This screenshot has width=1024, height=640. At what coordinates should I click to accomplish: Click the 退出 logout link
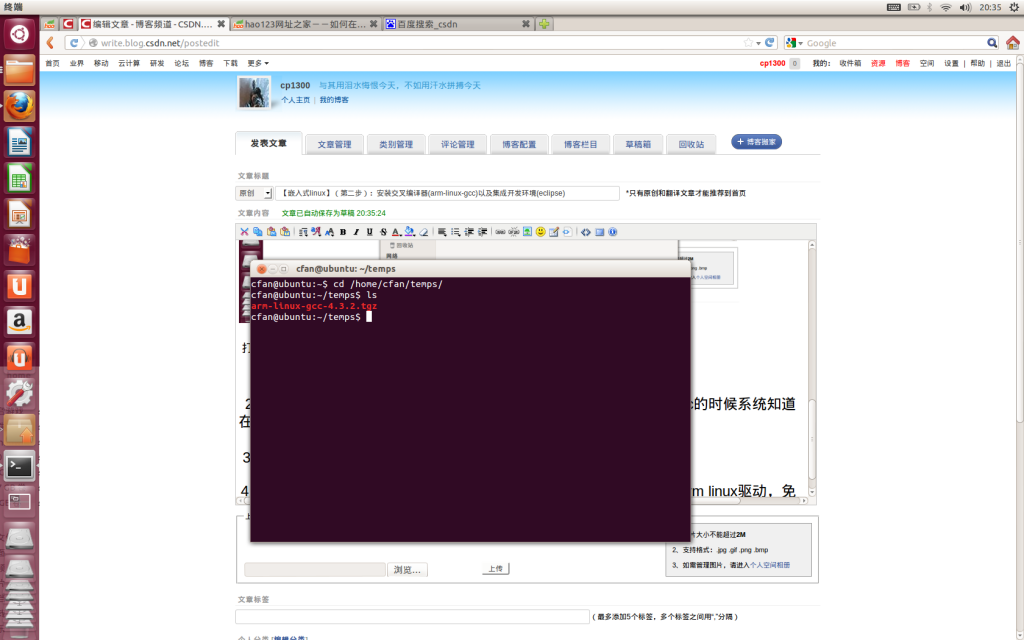click(x=1004, y=63)
